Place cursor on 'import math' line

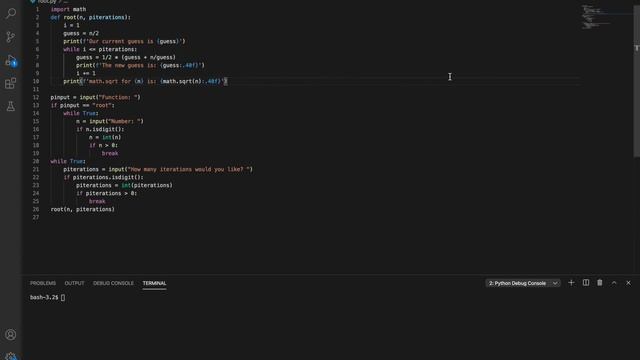(x=68, y=9)
